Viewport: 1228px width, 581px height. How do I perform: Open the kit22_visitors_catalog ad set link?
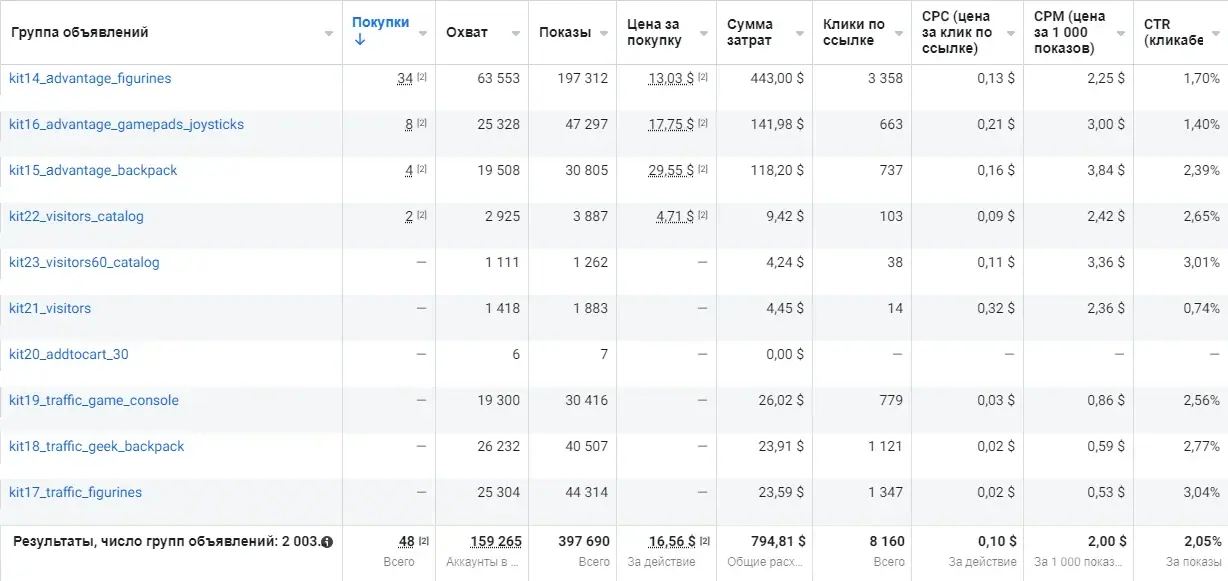click(76, 216)
